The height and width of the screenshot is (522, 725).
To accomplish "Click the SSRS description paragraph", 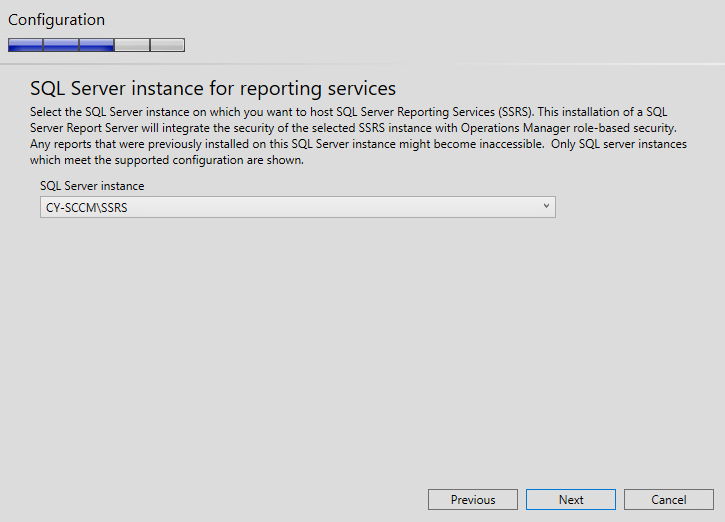I will click(358, 136).
